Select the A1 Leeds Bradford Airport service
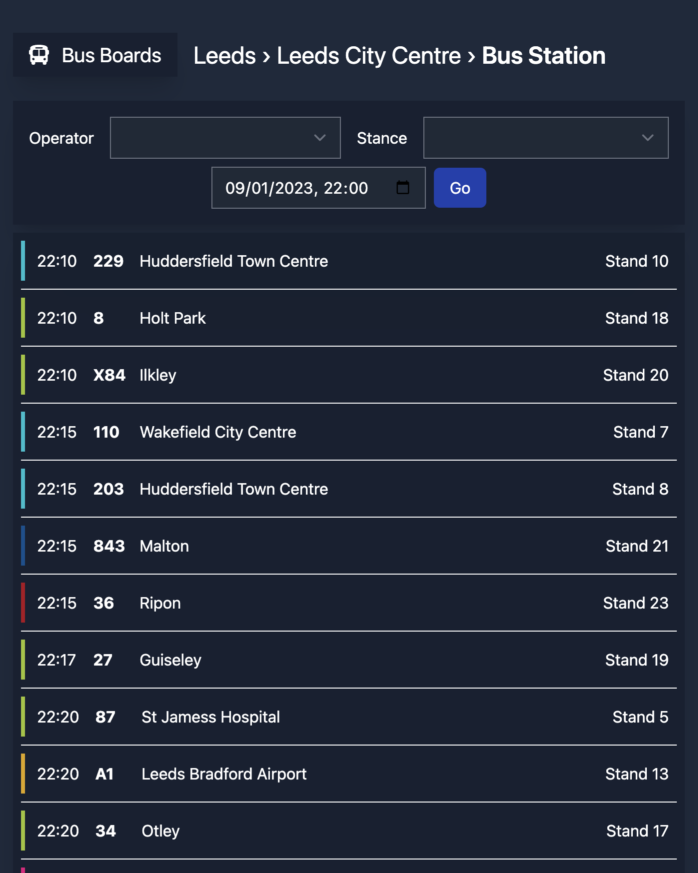This screenshot has width=698, height=873. pos(349,774)
